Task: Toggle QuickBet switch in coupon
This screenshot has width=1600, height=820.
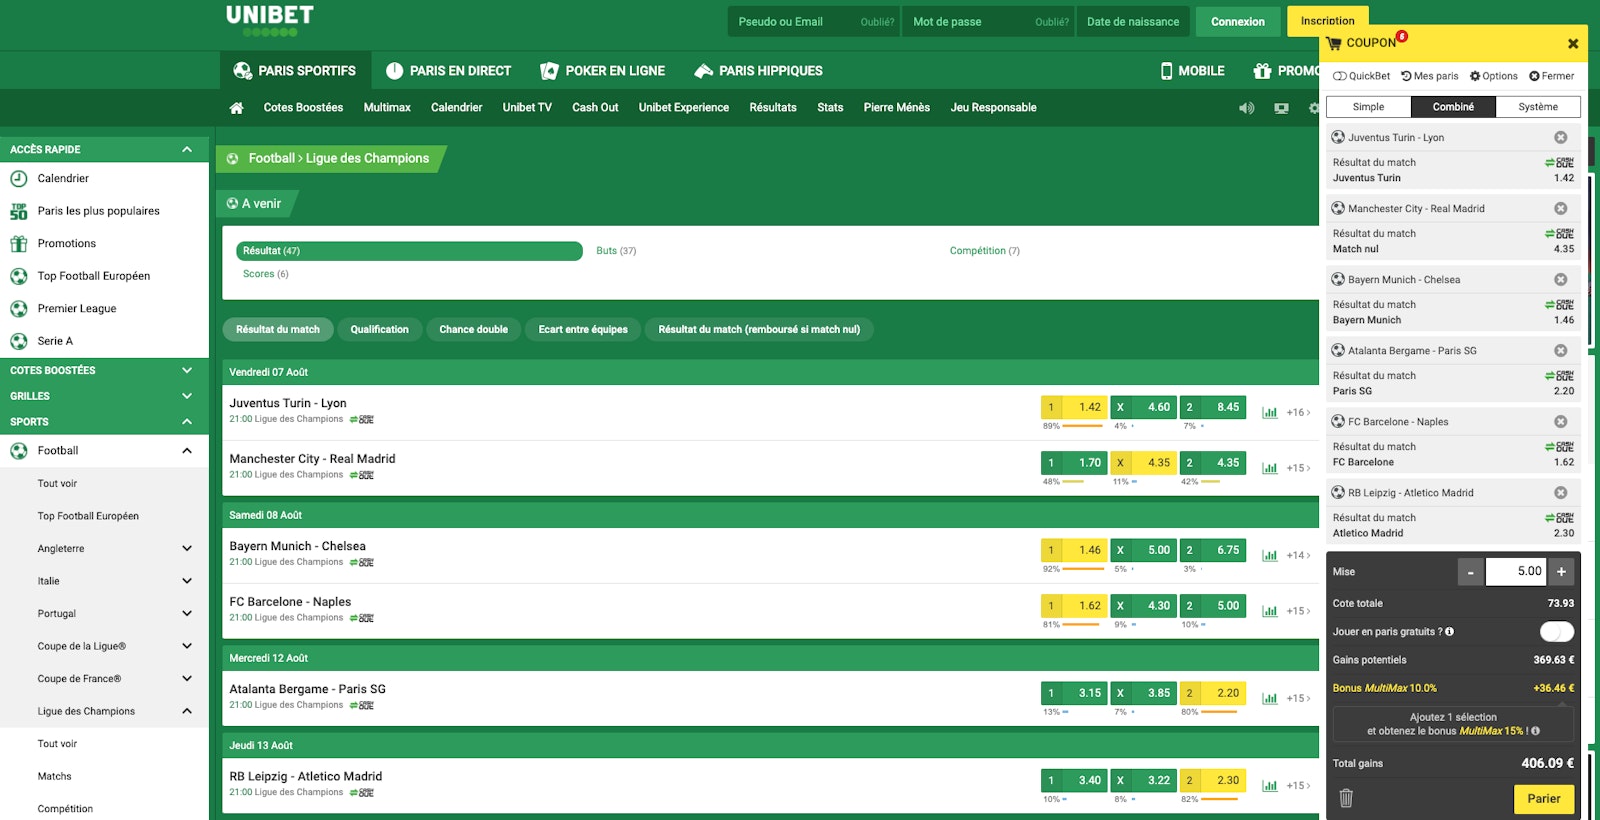Action: tap(1340, 76)
